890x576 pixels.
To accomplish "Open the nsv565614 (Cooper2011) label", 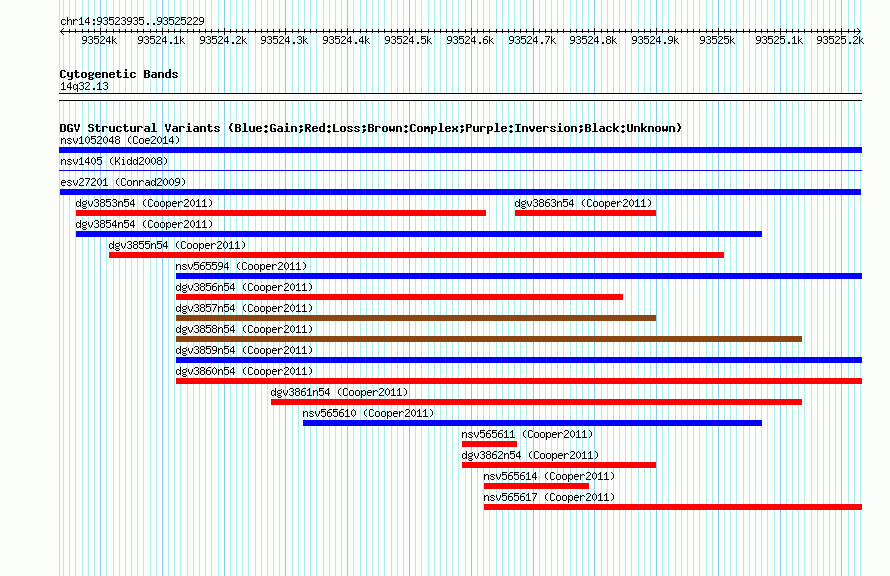I will coord(549,476).
